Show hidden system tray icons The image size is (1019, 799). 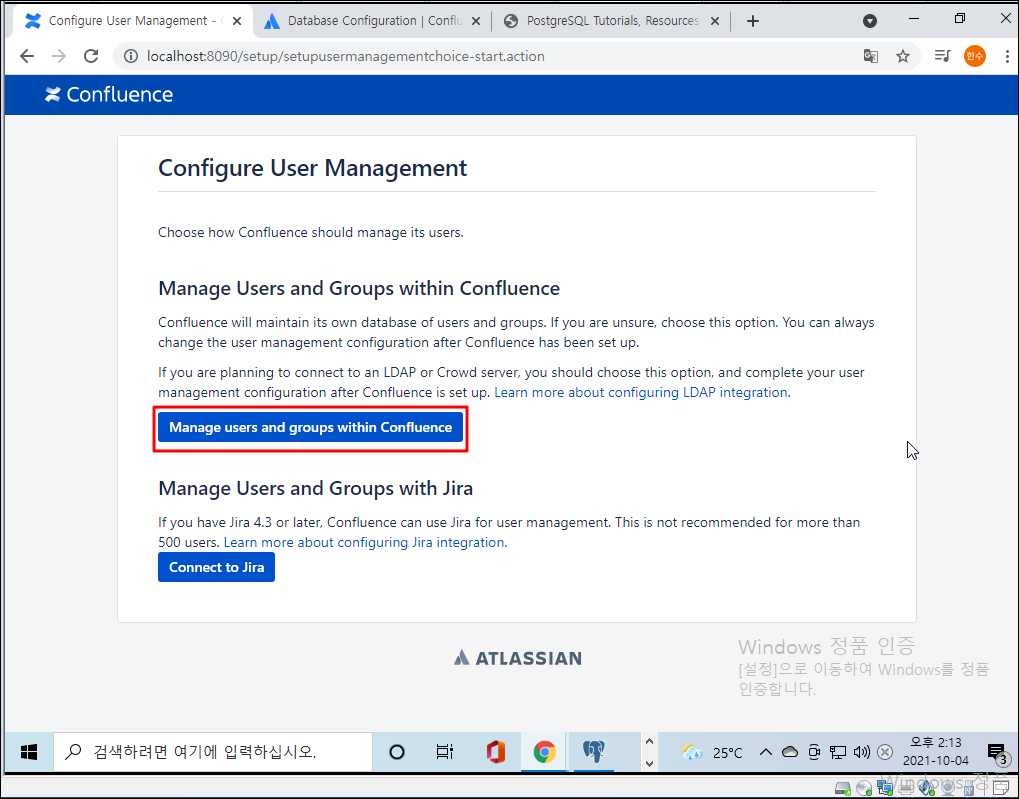[766, 752]
